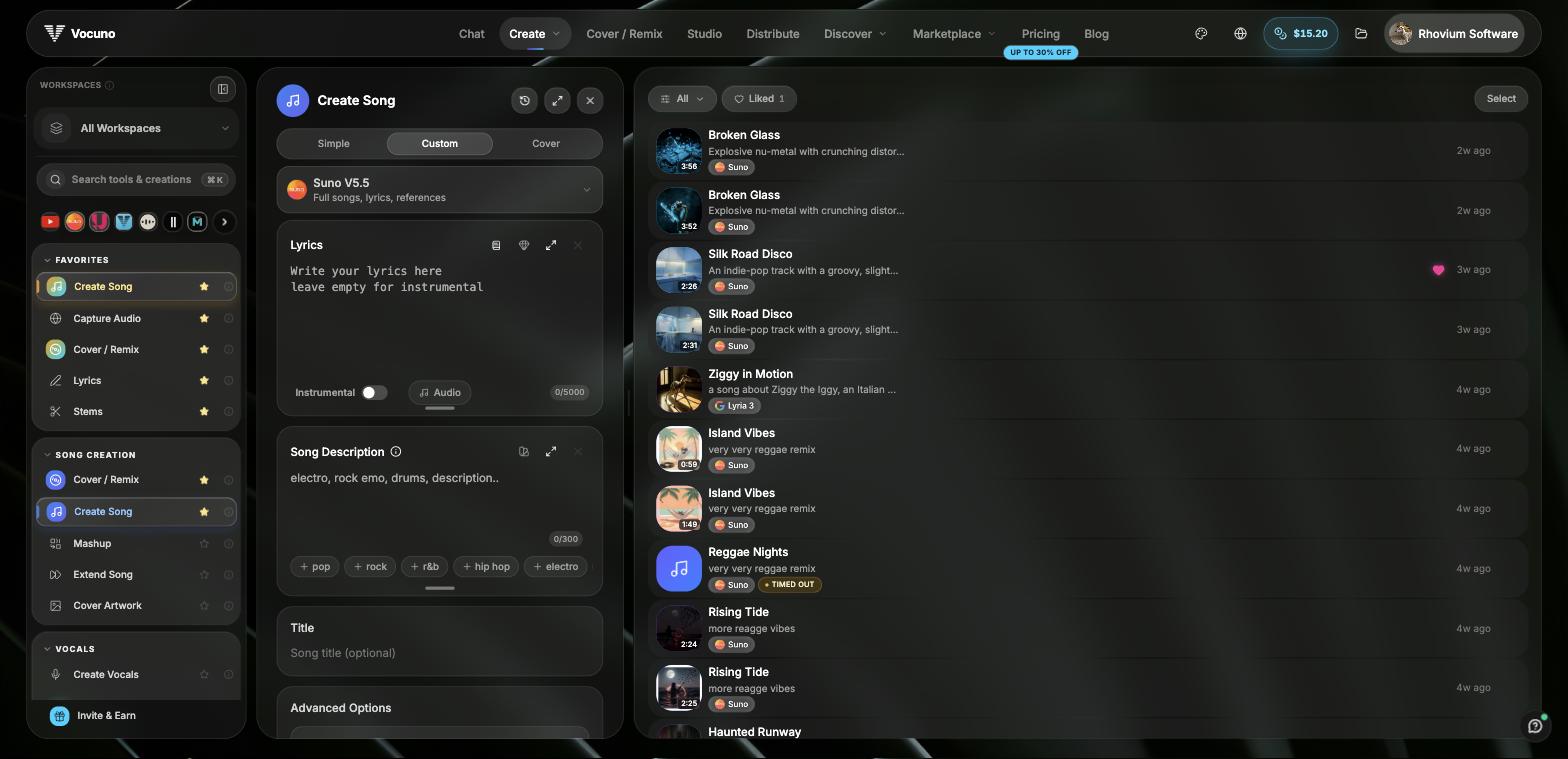Image resolution: width=1568 pixels, height=759 pixels.
Task: Expand the Lyrics editor with arrows icon
Action: pyautogui.click(x=551, y=245)
